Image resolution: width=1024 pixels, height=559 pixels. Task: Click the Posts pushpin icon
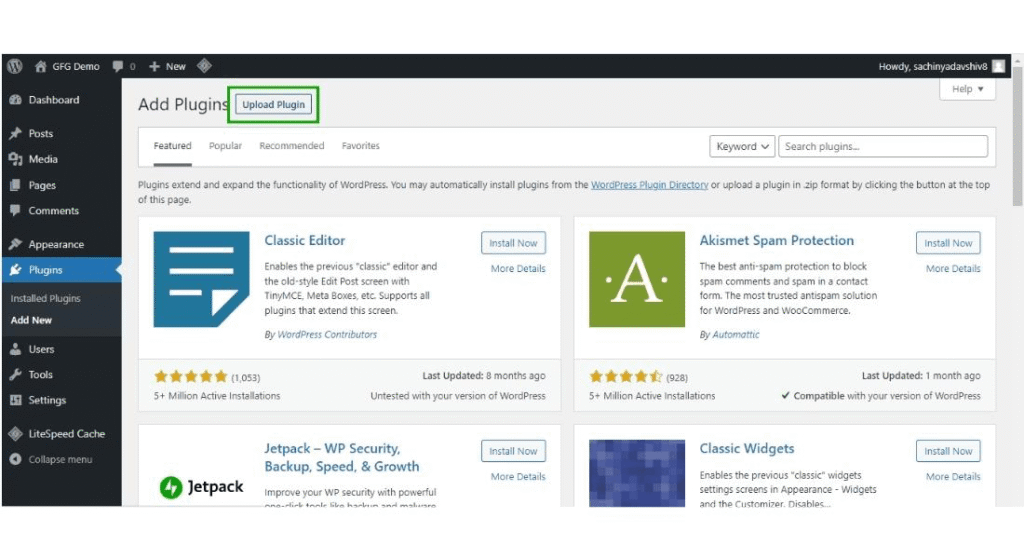point(16,133)
